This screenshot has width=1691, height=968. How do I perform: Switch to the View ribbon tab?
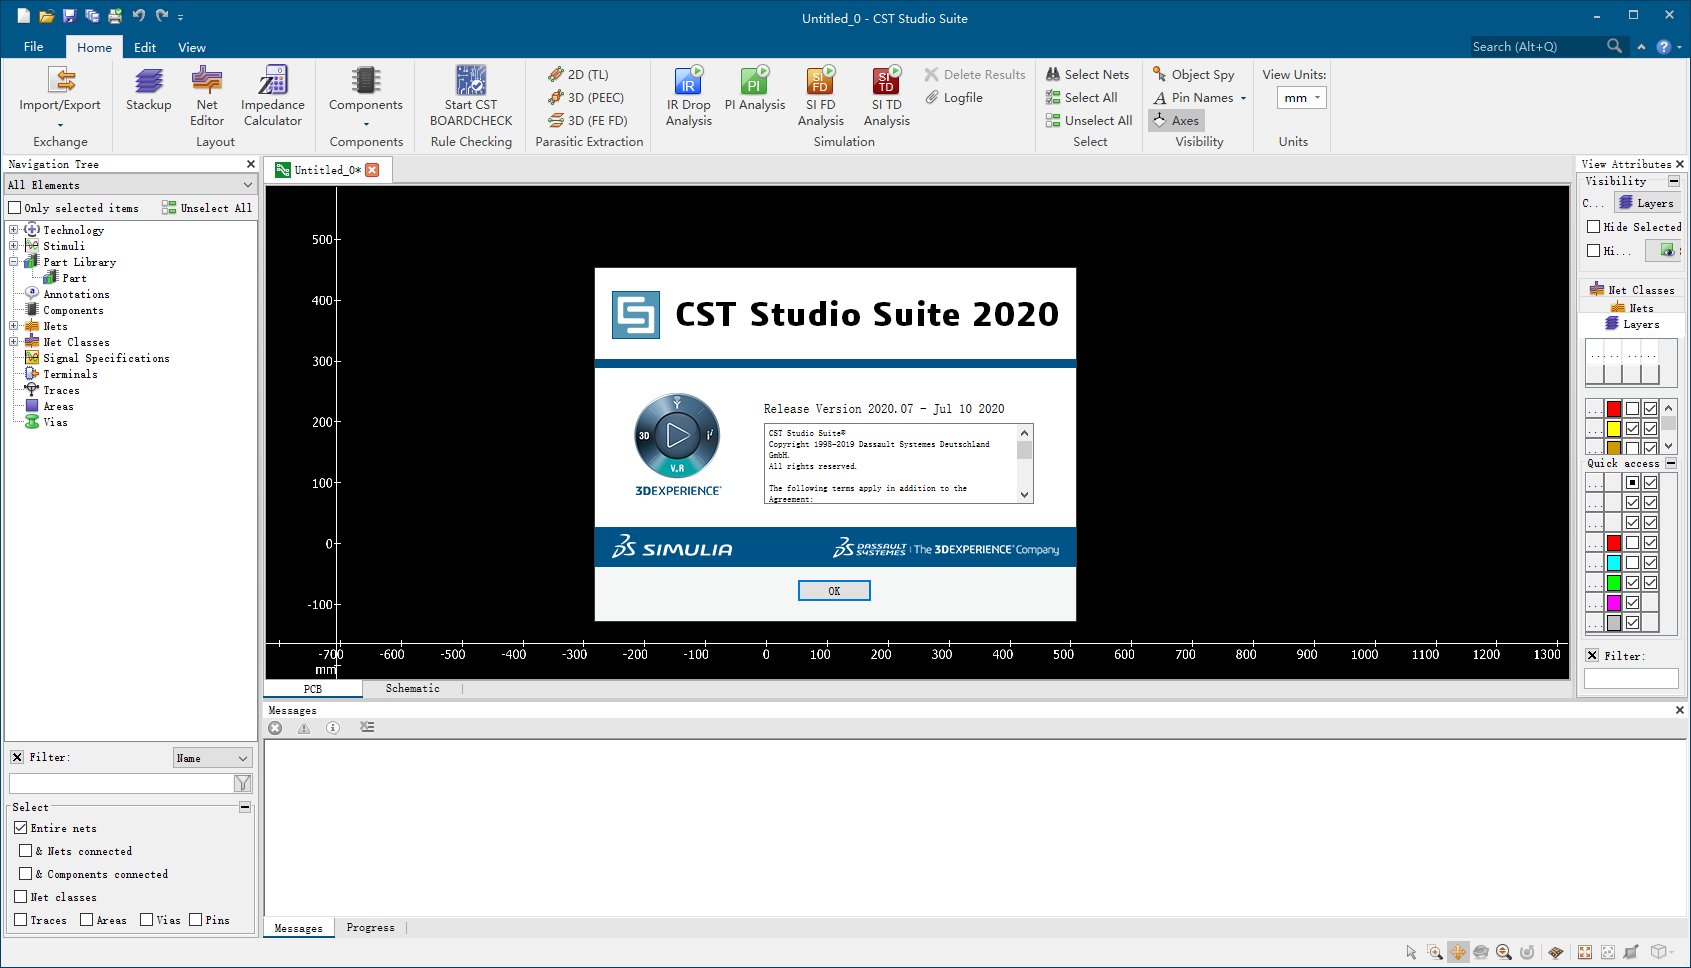[192, 47]
